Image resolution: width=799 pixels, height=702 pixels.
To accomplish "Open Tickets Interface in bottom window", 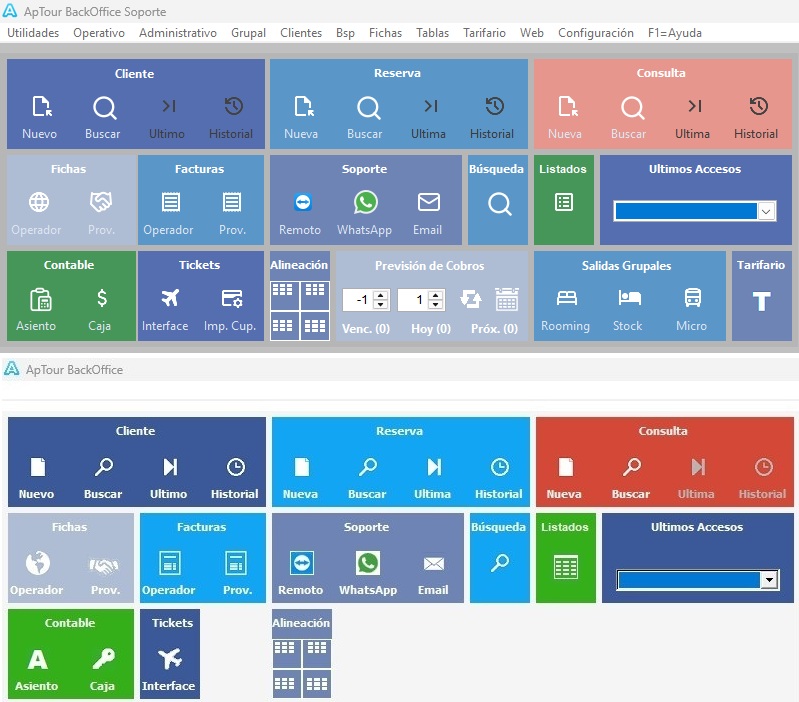I will coord(169,670).
